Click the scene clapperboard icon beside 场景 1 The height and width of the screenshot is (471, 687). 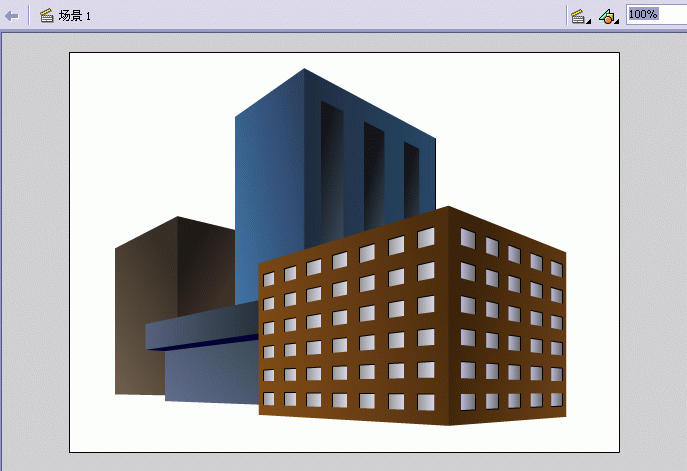(x=46, y=16)
